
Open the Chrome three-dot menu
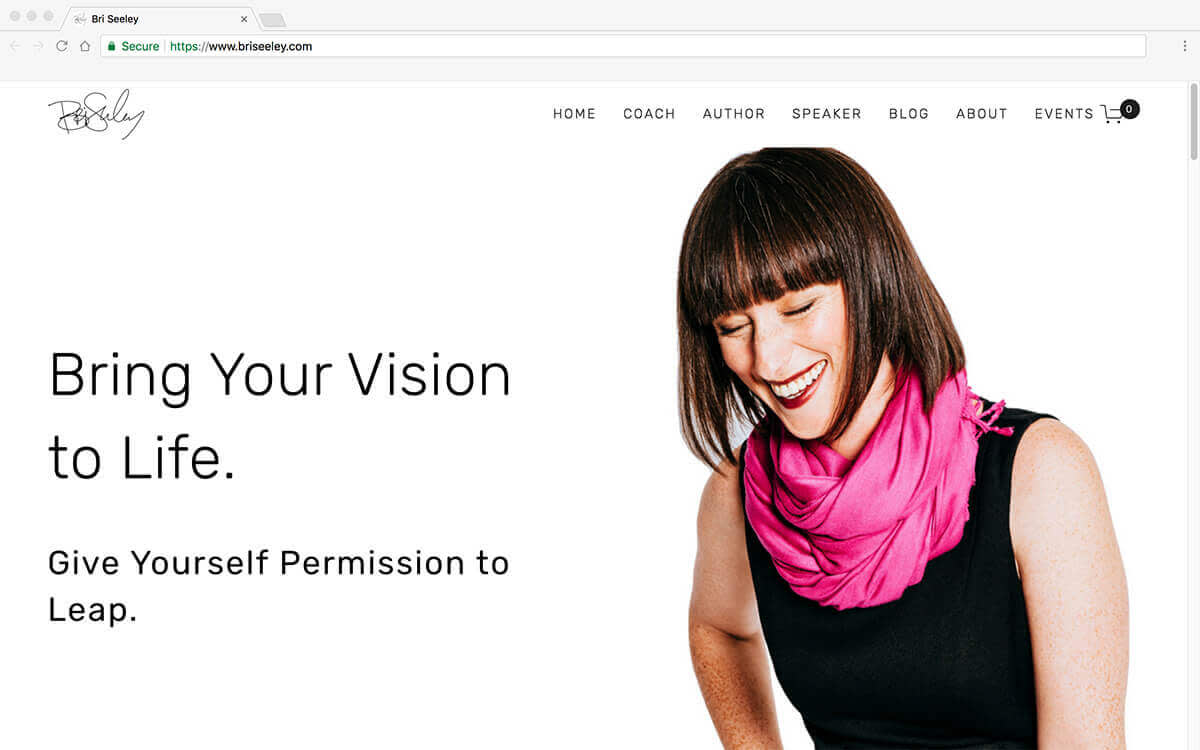(1185, 46)
